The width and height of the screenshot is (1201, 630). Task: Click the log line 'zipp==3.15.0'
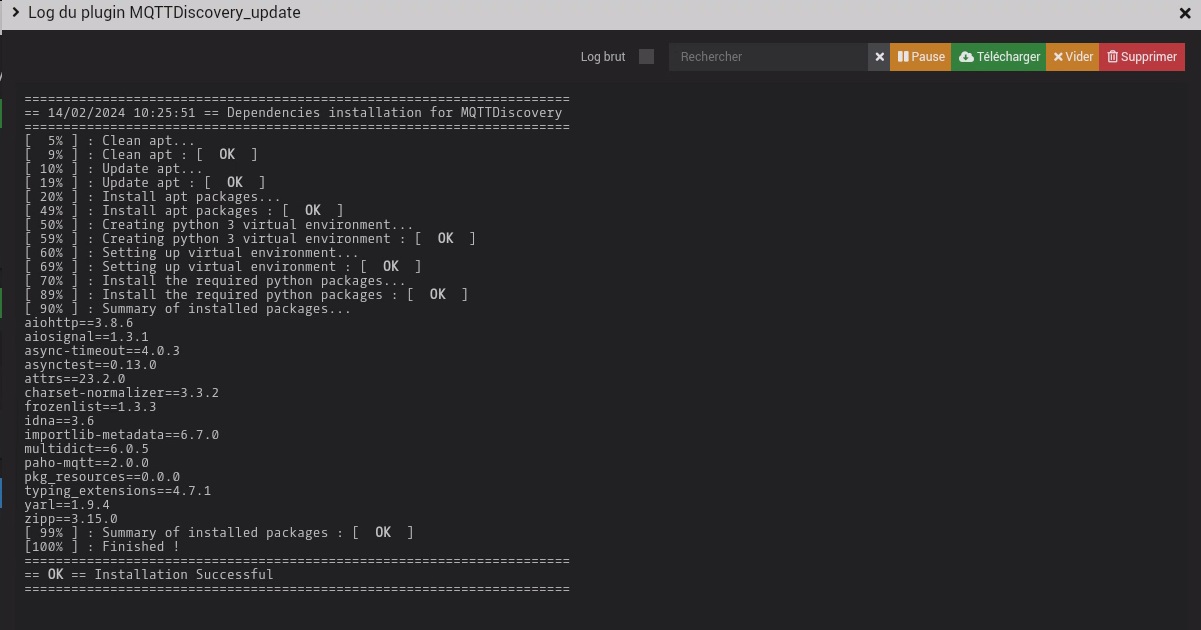click(71, 519)
